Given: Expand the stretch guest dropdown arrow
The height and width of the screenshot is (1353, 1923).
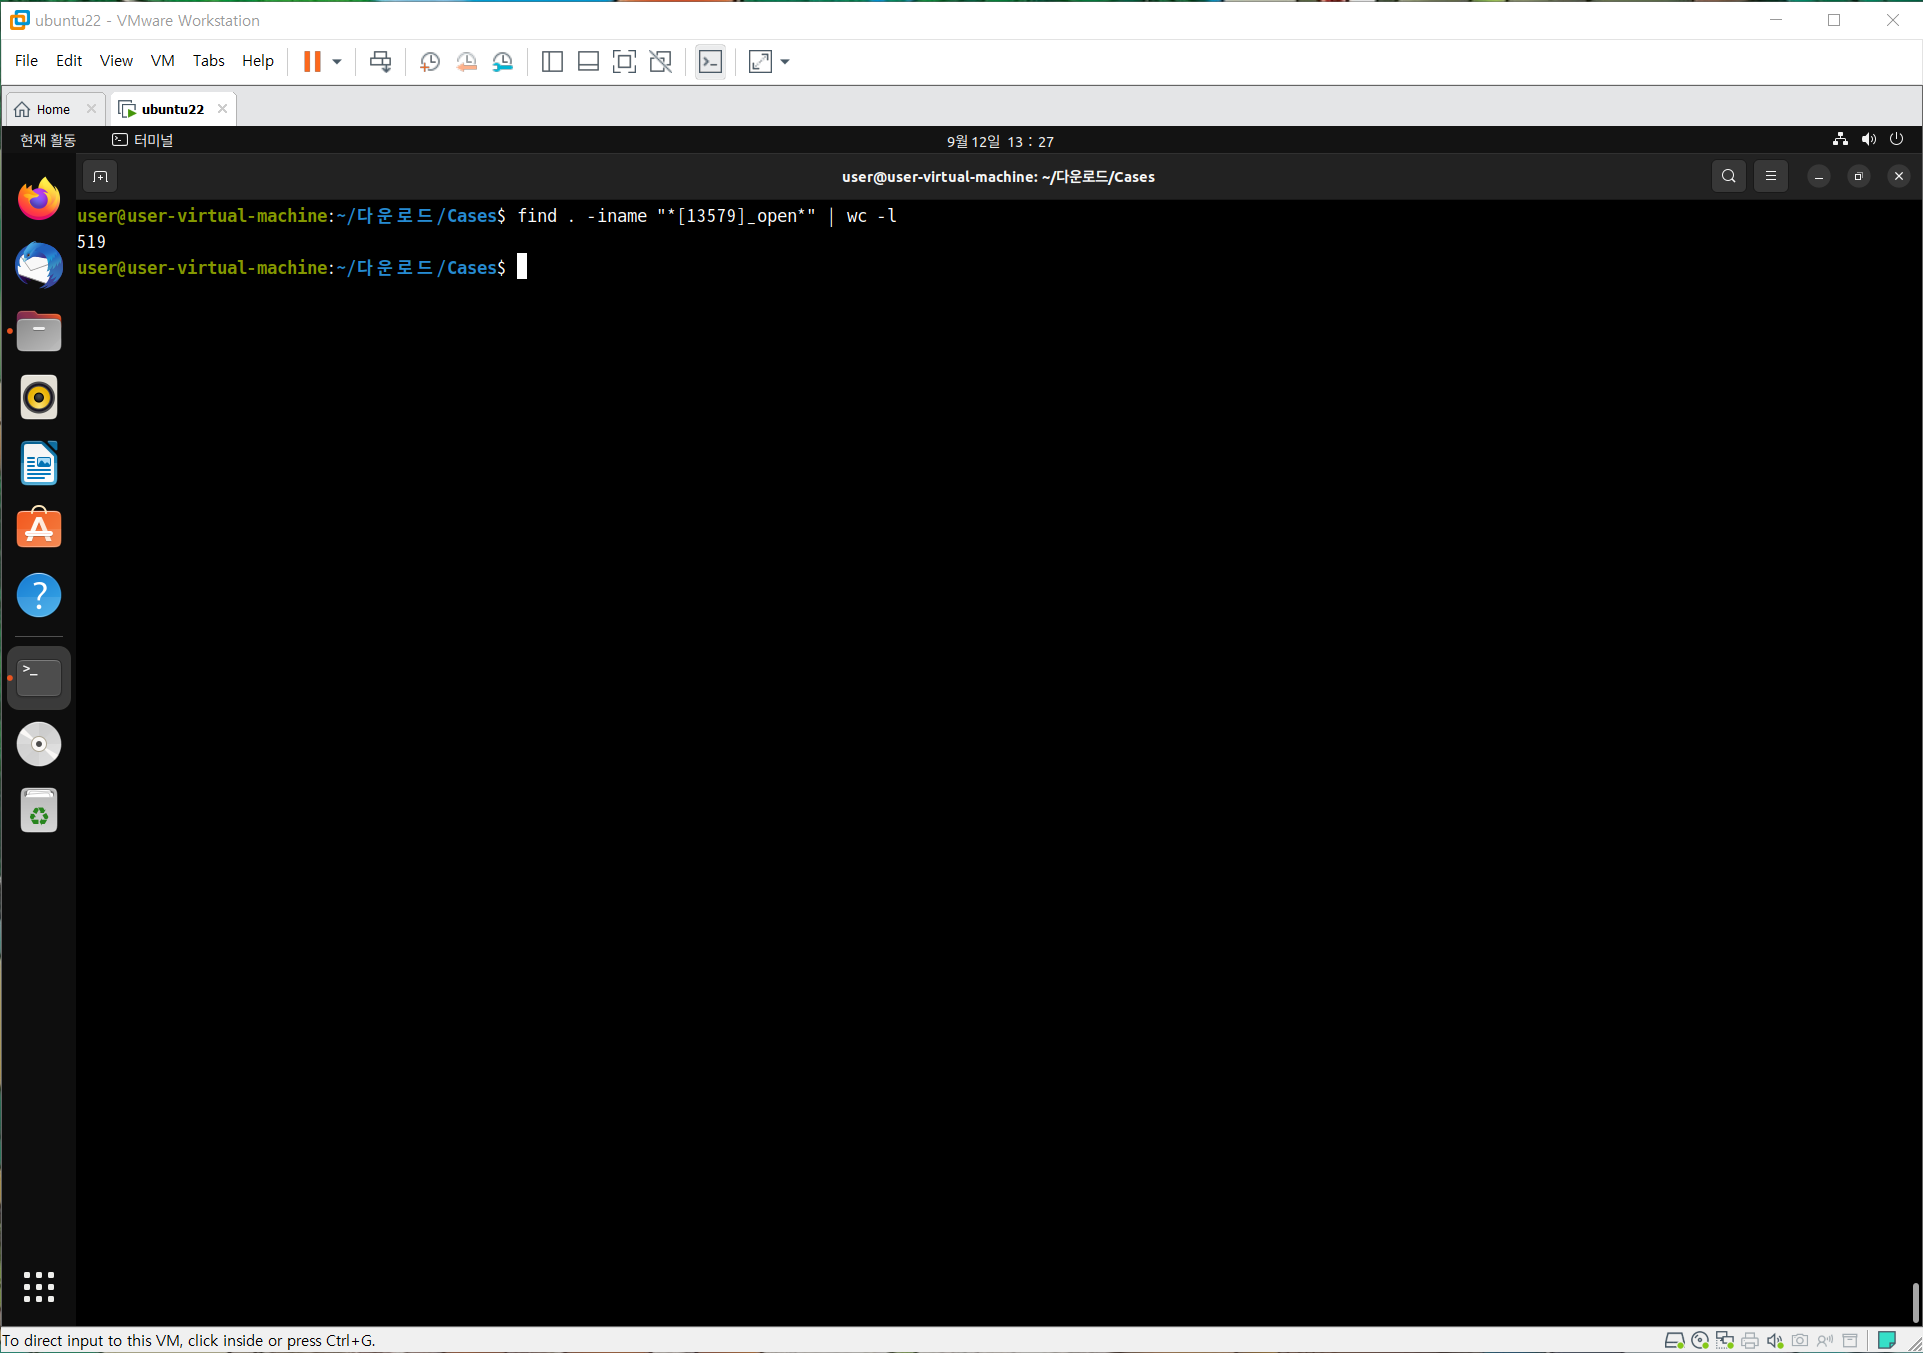Looking at the screenshot, I should pyautogui.click(x=785, y=62).
